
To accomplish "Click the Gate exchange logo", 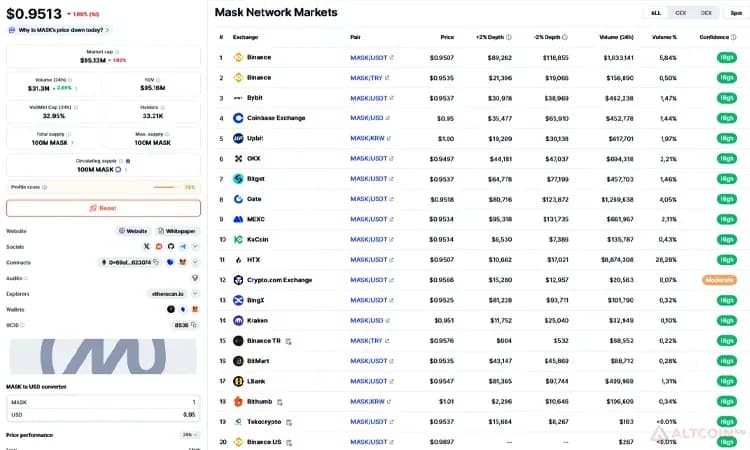I will pos(238,199).
